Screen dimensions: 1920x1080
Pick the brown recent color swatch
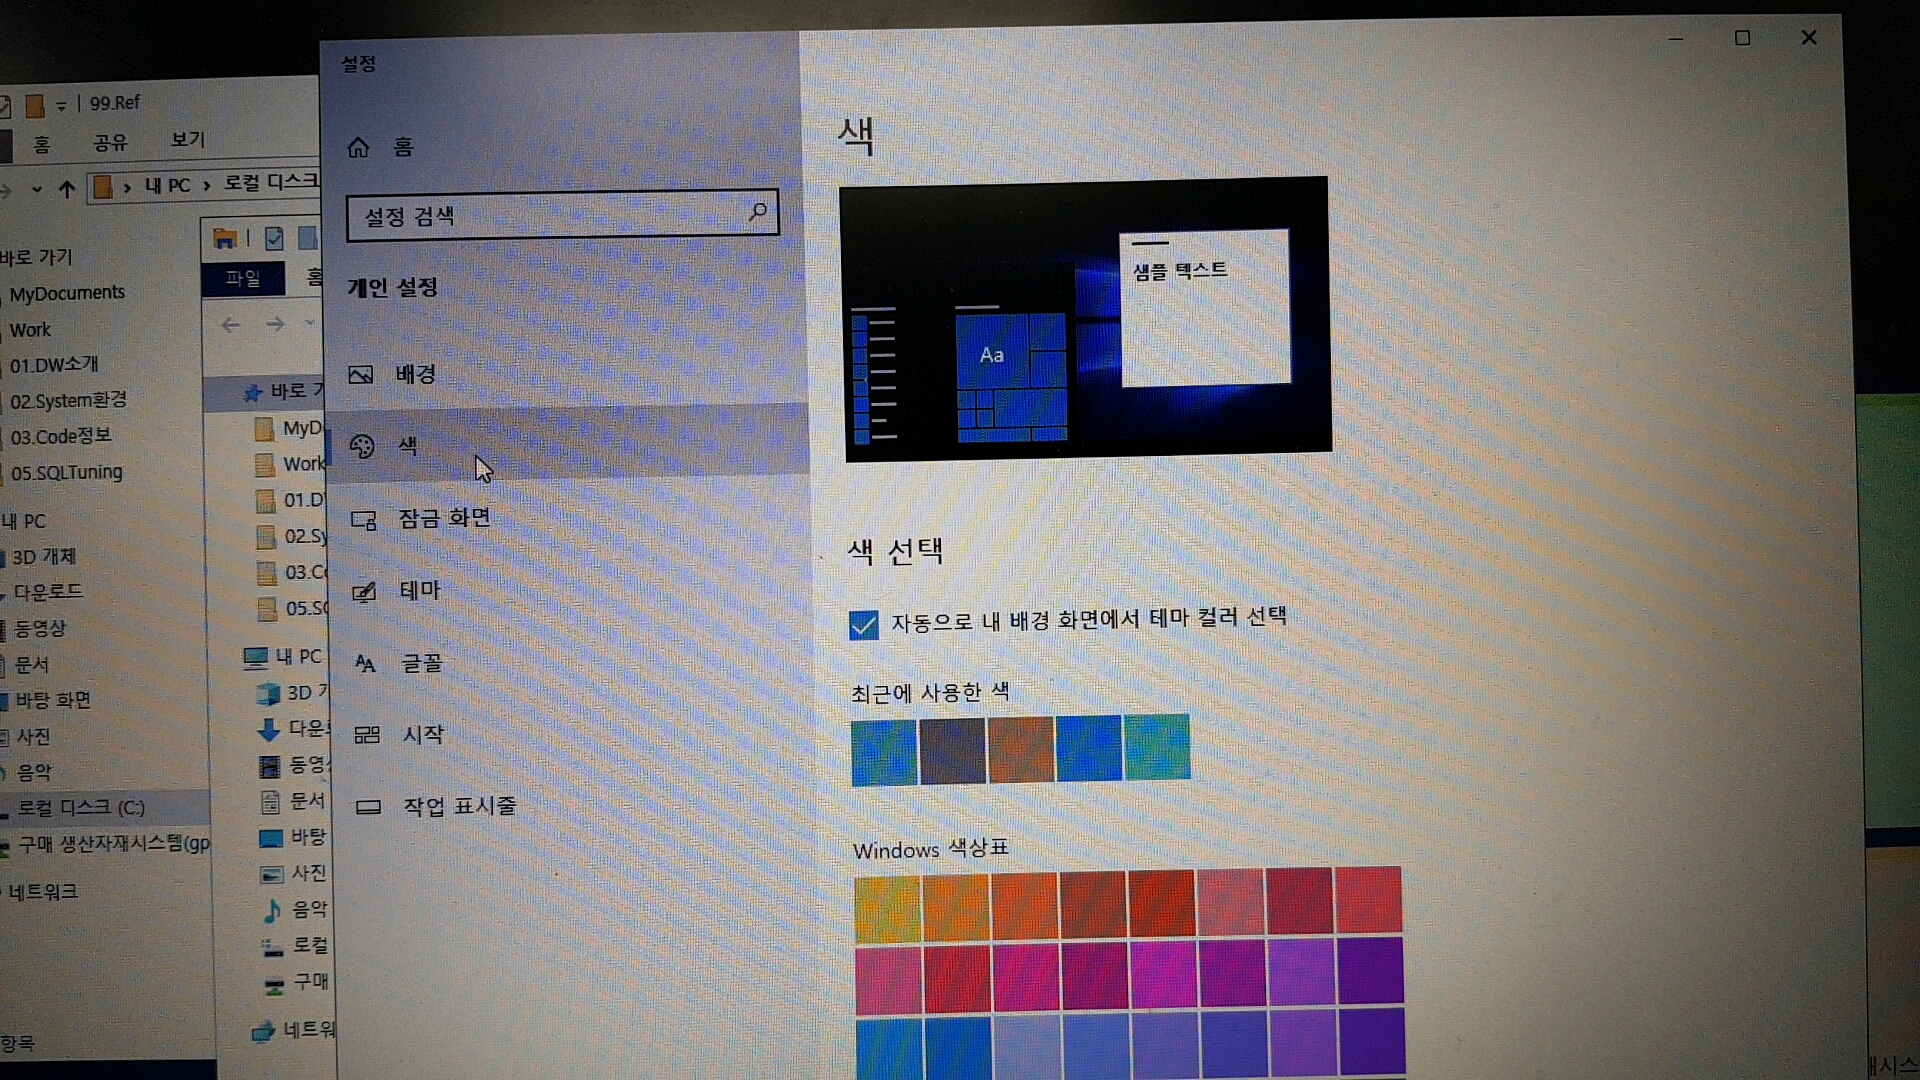tap(1020, 749)
